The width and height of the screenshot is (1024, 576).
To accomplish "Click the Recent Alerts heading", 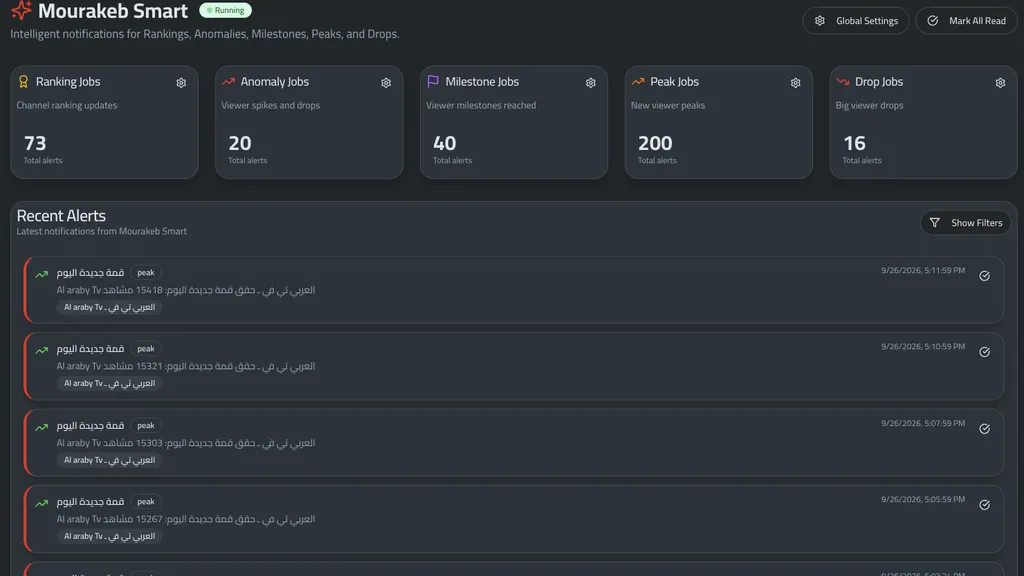I will [x=61, y=216].
